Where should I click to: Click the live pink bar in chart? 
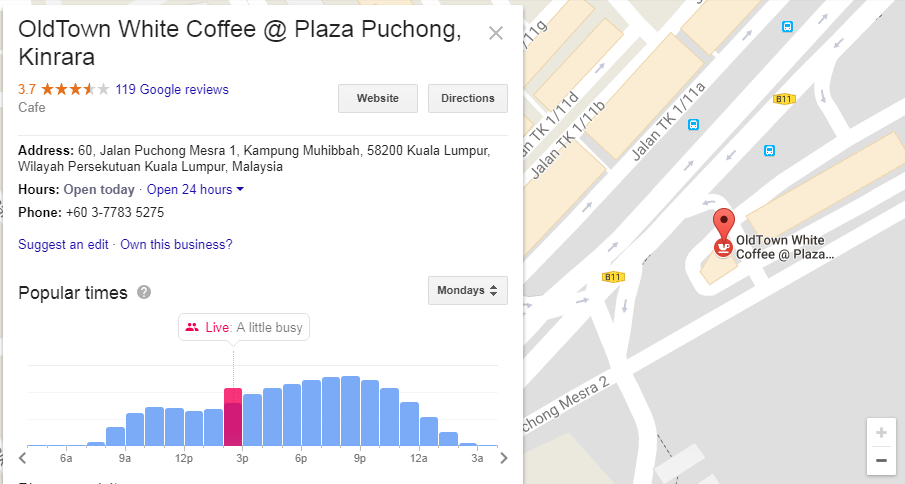pyautogui.click(x=233, y=416)
